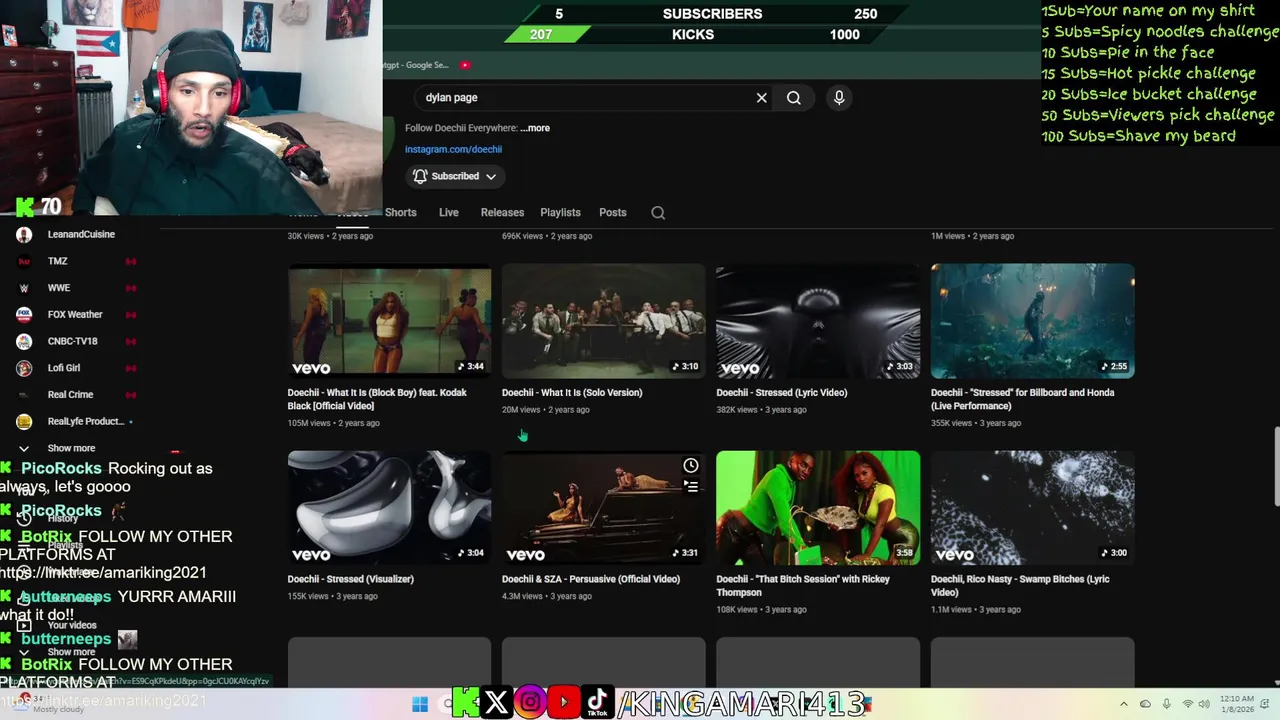Image resolution: width=1280 pixels, height=720 pixels.
Task: Open 'Persuasive (Official Video)' title link
Action: pyautogui.click(x=591, y=579)
